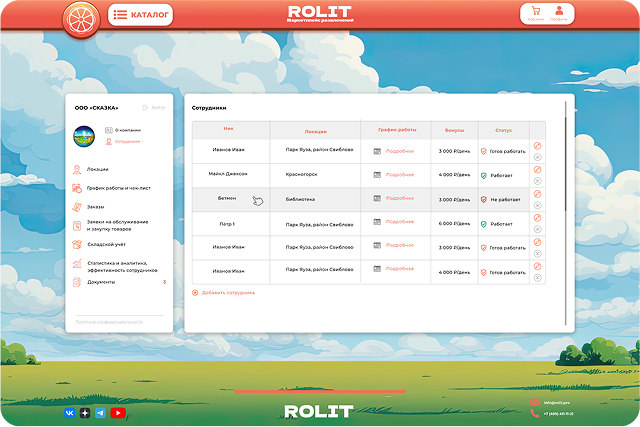
Task: Click the СКАЗКА company avatar thumbnail
Action: click(x=84, y=135)
